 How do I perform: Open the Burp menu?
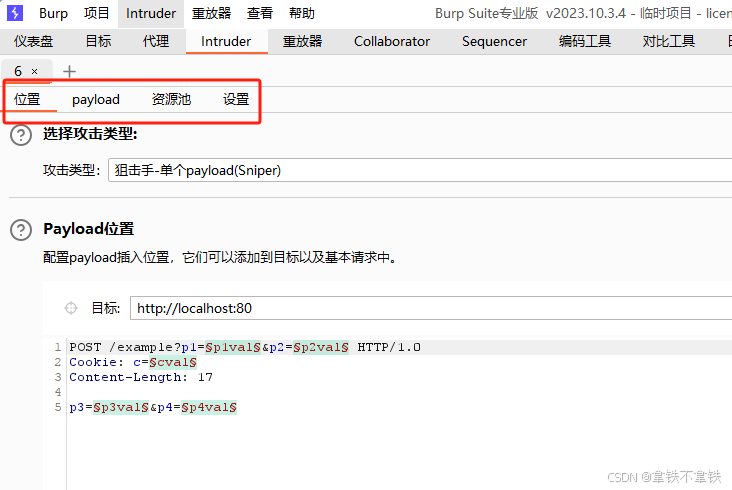(53, 13)
